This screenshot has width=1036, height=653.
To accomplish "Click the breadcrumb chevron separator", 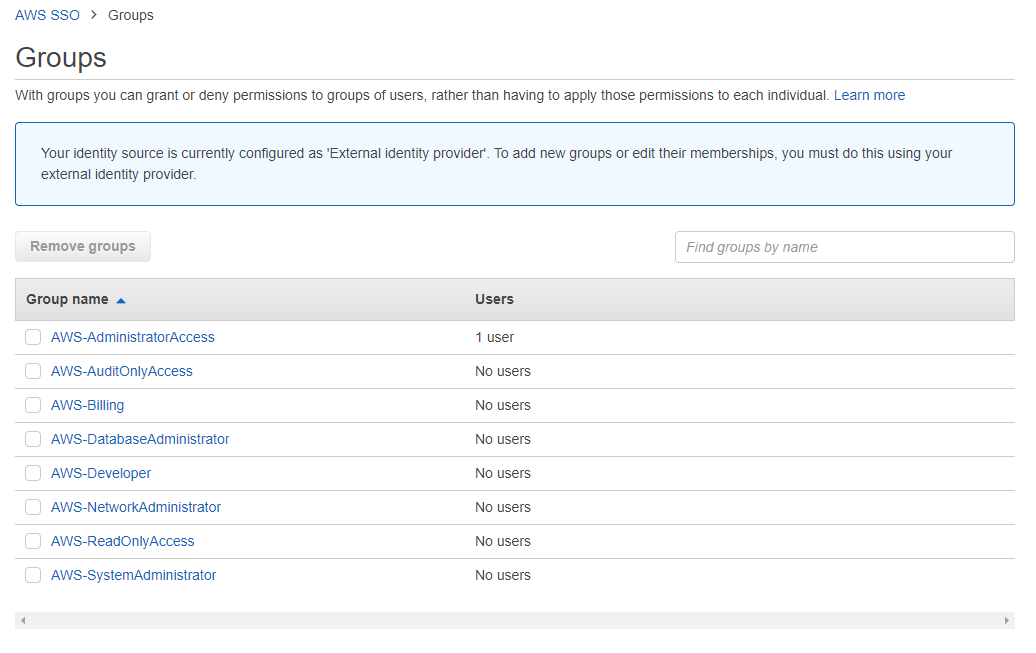I will pos(94,15).
